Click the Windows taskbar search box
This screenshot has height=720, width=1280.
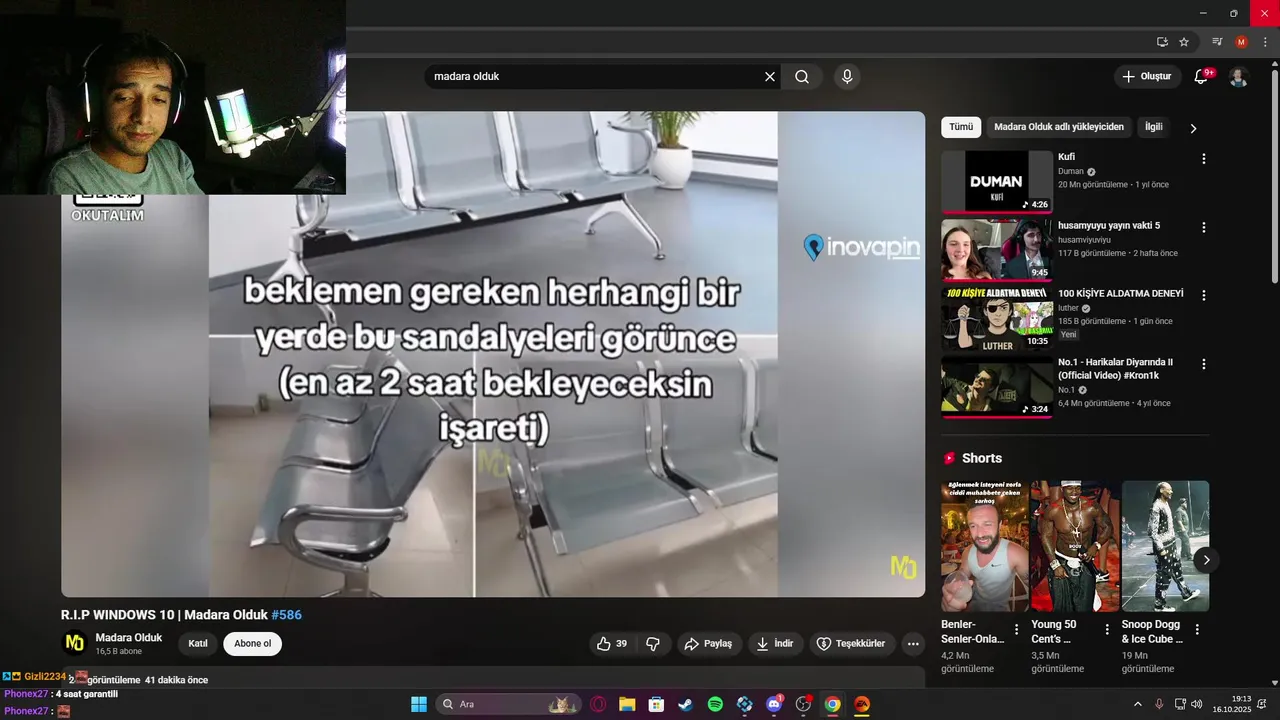coord(508,704)
